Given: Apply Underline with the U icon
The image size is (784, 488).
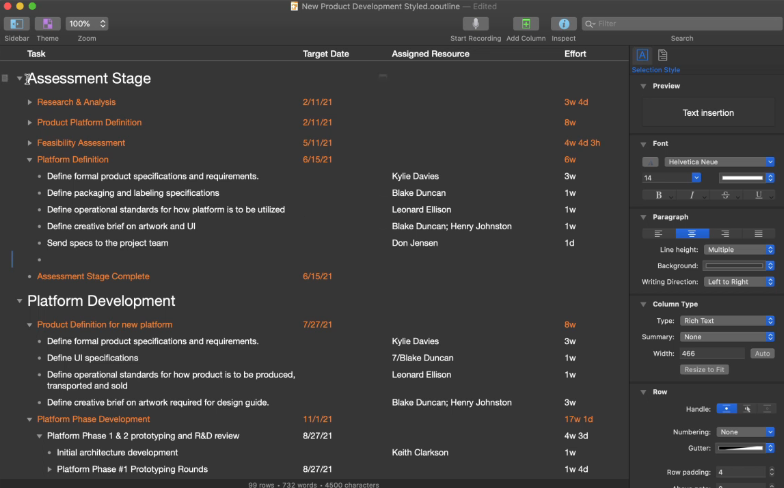Looking at the screenshot, I should (x=758, y=195).
